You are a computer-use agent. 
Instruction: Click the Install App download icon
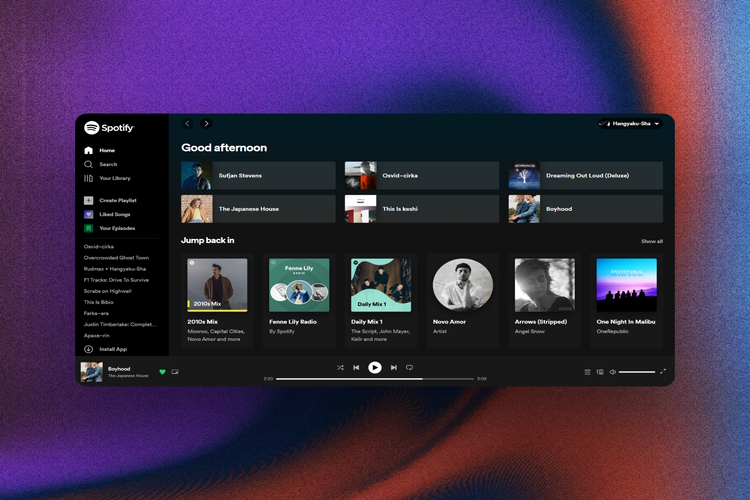pyautogui.click(x=88, y=349)
